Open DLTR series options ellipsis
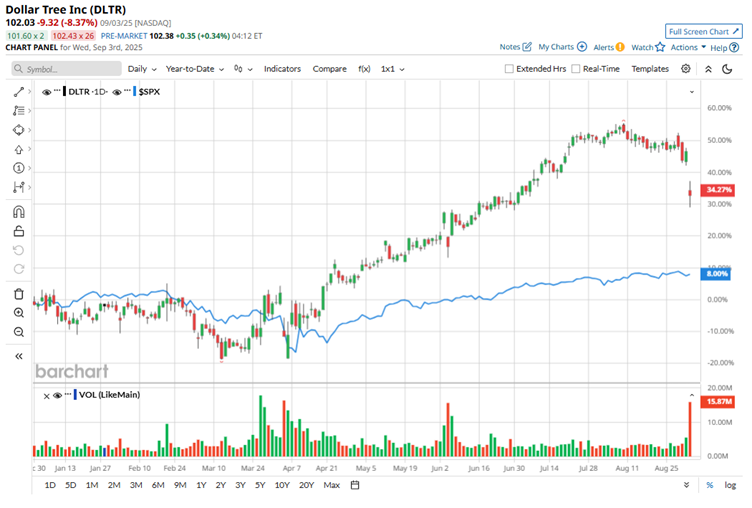 click(x=58, y=91)
